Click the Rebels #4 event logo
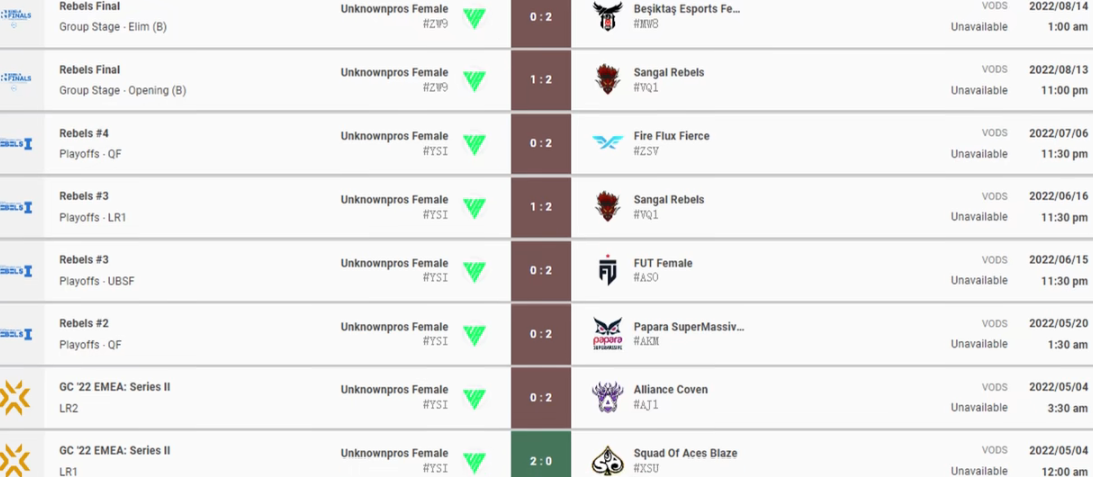1093x477 pixels. point(16,144)
